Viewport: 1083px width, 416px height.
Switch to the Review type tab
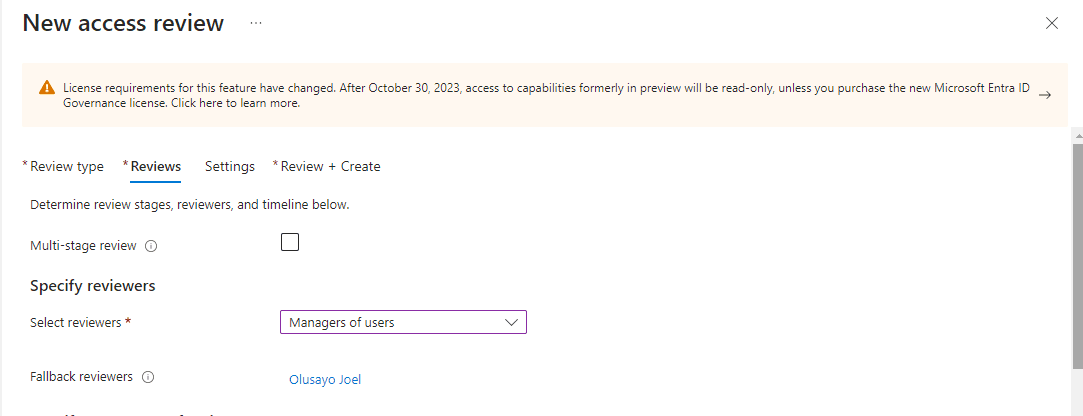pos(66,166)
